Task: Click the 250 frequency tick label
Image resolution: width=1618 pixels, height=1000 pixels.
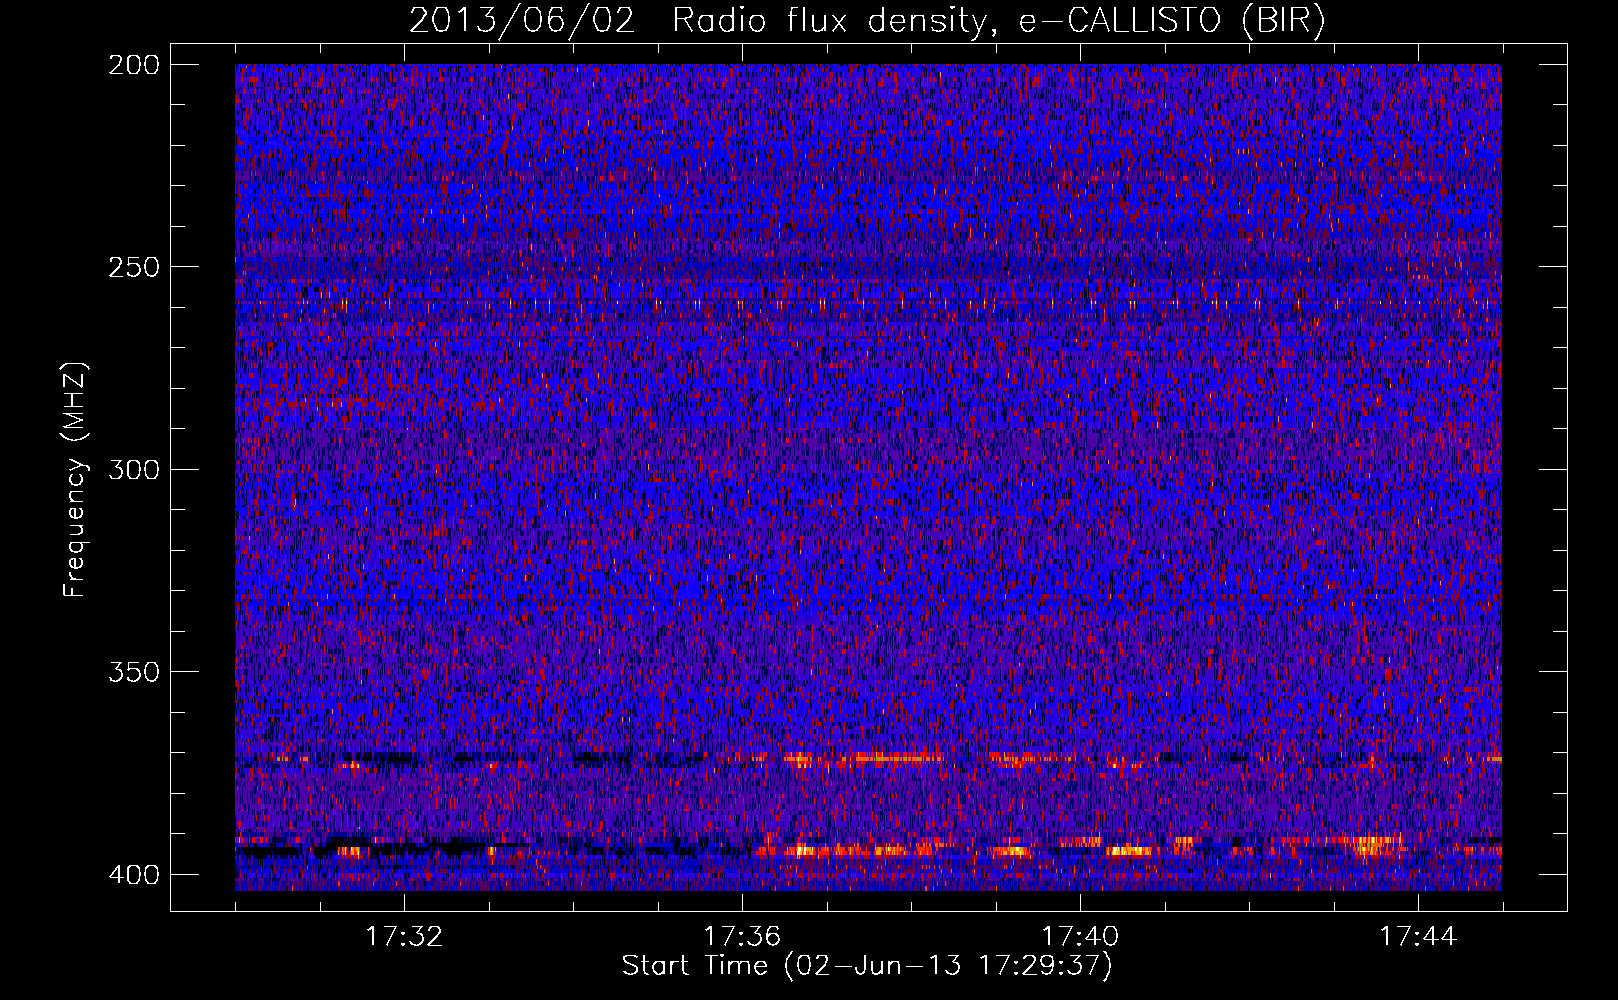Action: coord(133,267)
